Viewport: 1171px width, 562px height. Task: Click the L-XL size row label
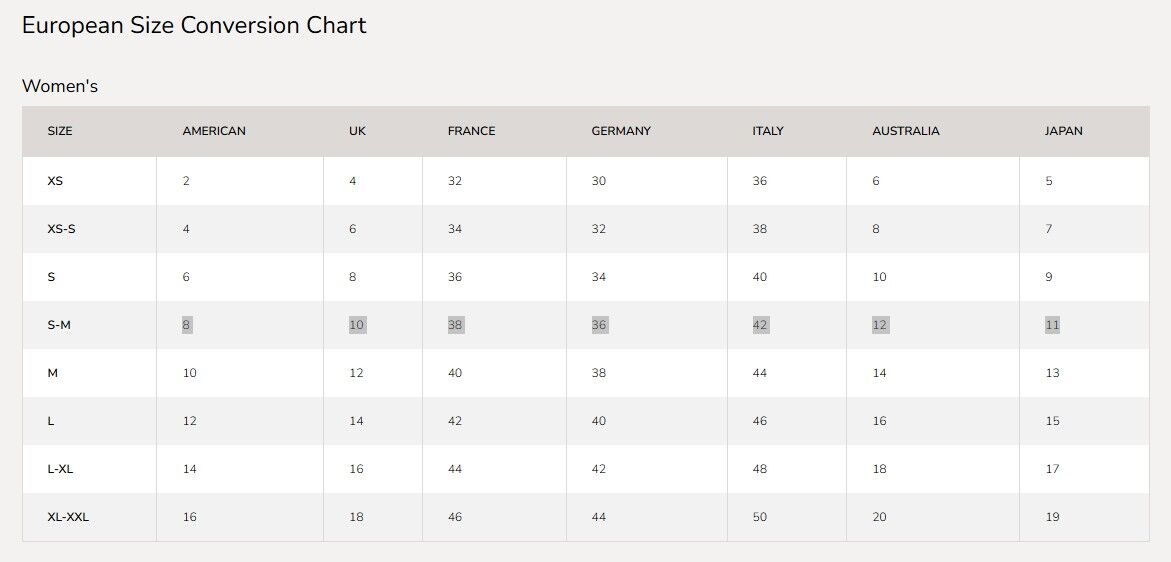coord(61,469)
